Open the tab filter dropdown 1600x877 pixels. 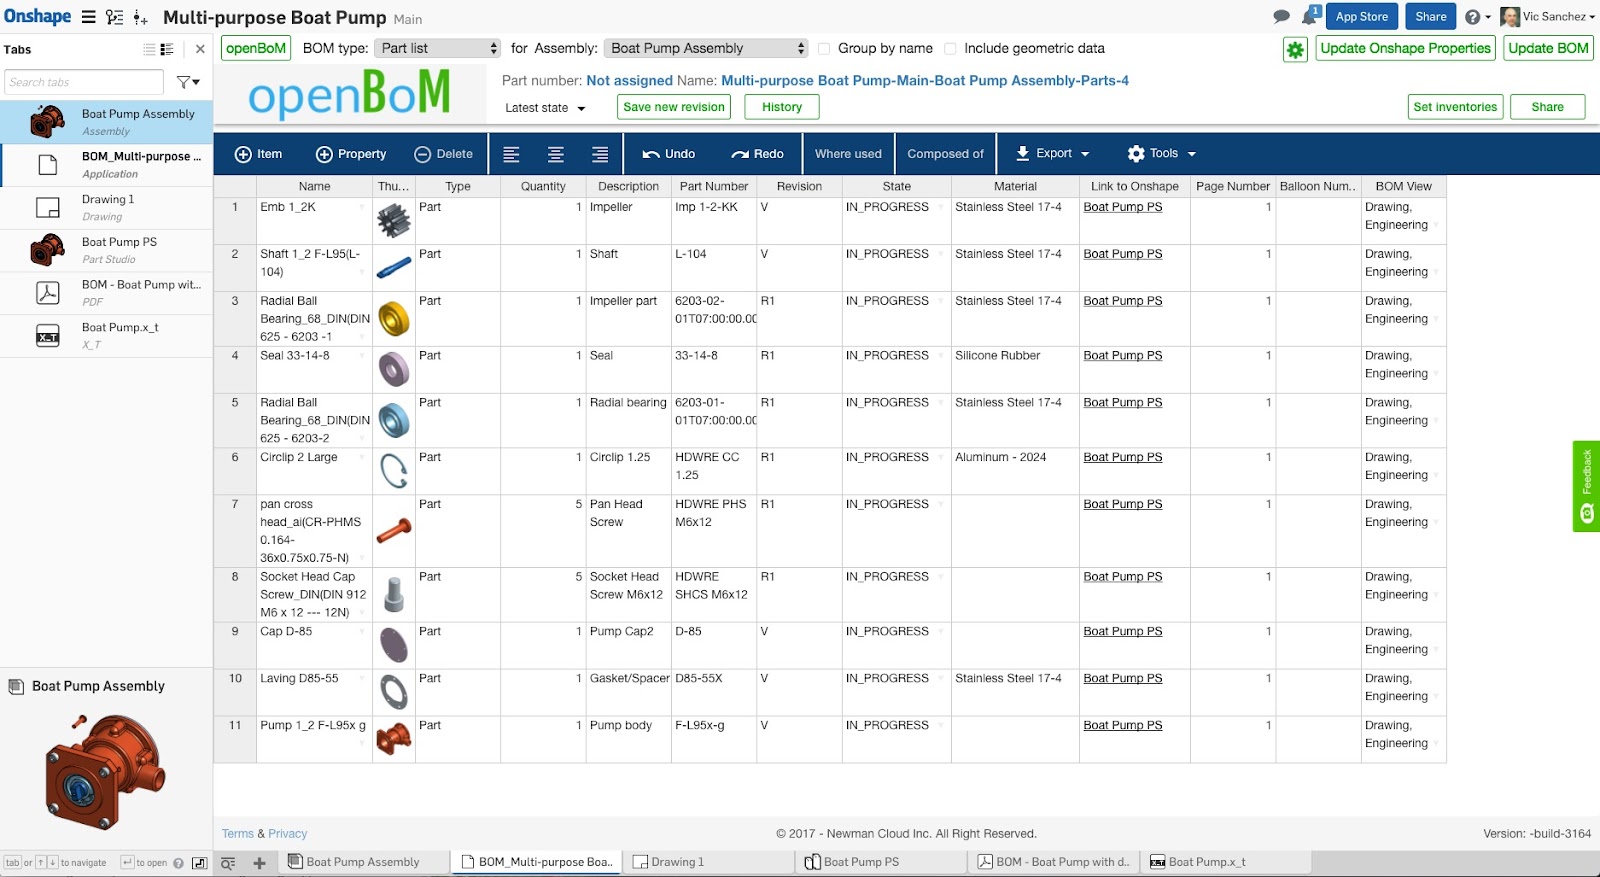click(x=188, y=82)
